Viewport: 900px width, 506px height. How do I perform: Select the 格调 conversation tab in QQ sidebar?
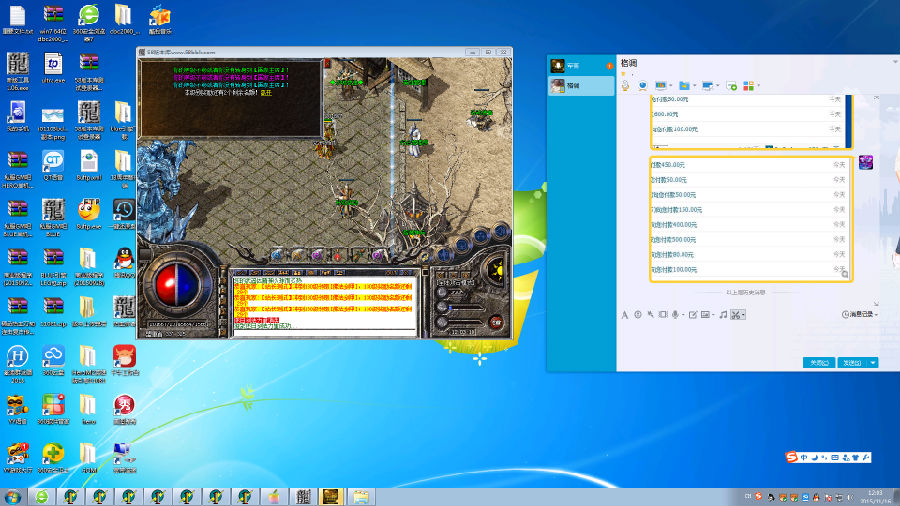click(x=581, y=85)
